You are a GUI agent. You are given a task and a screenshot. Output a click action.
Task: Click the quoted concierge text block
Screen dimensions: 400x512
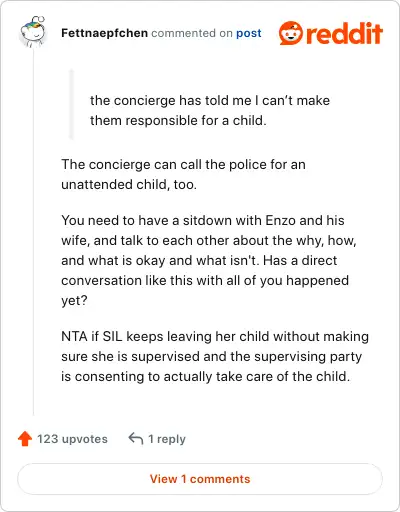coord(210,110)
